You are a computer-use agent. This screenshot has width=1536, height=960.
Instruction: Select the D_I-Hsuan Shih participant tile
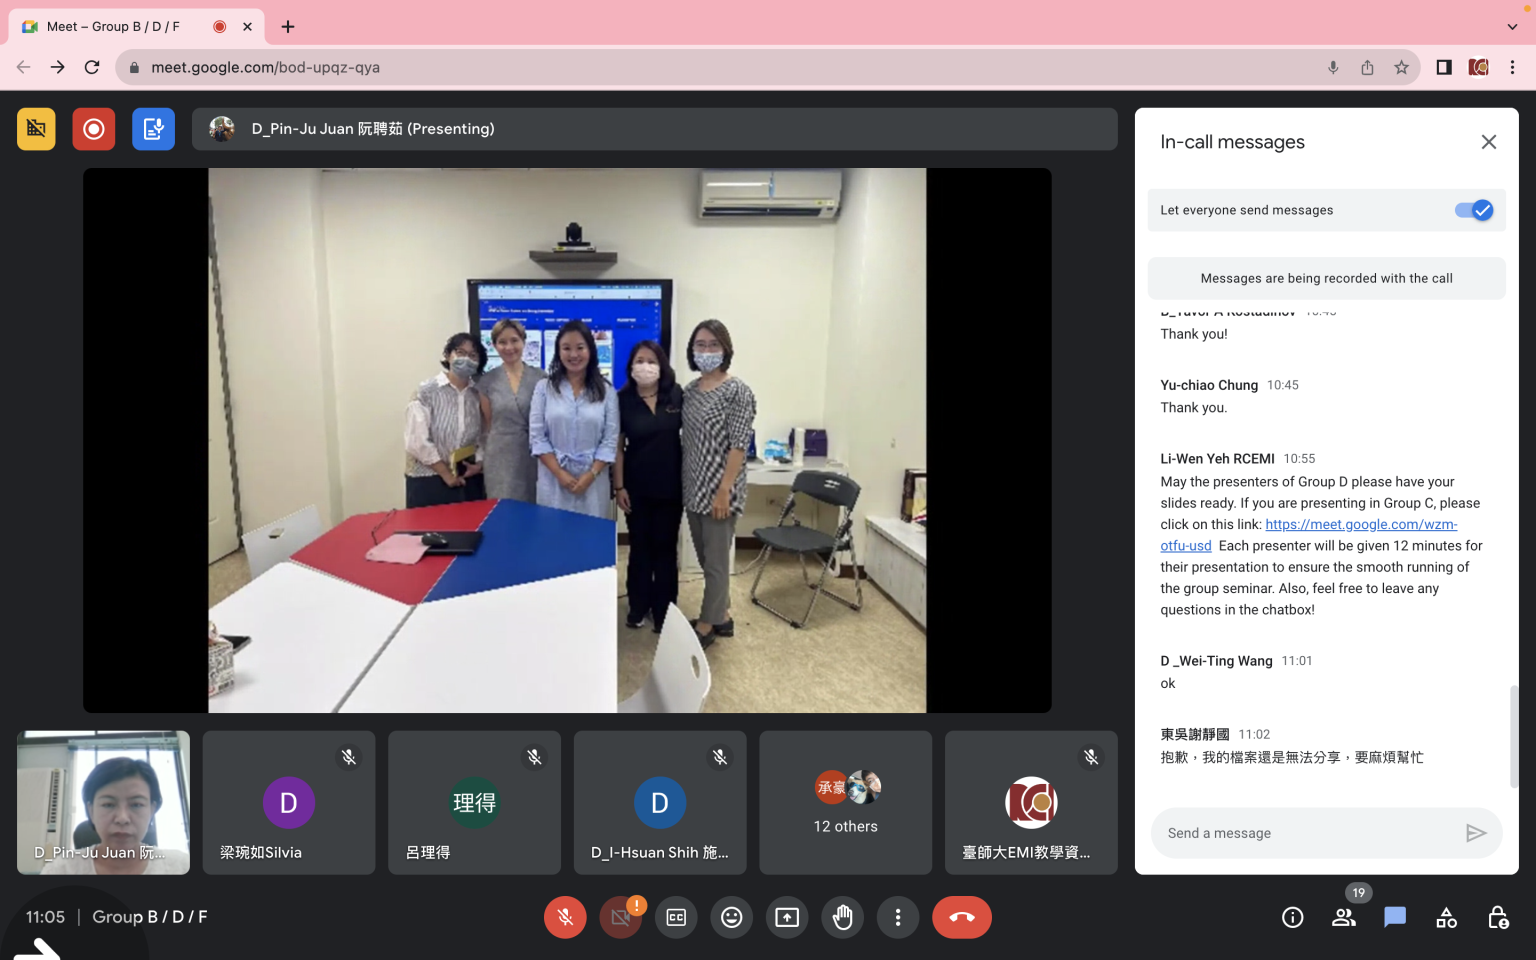[660, 803]
